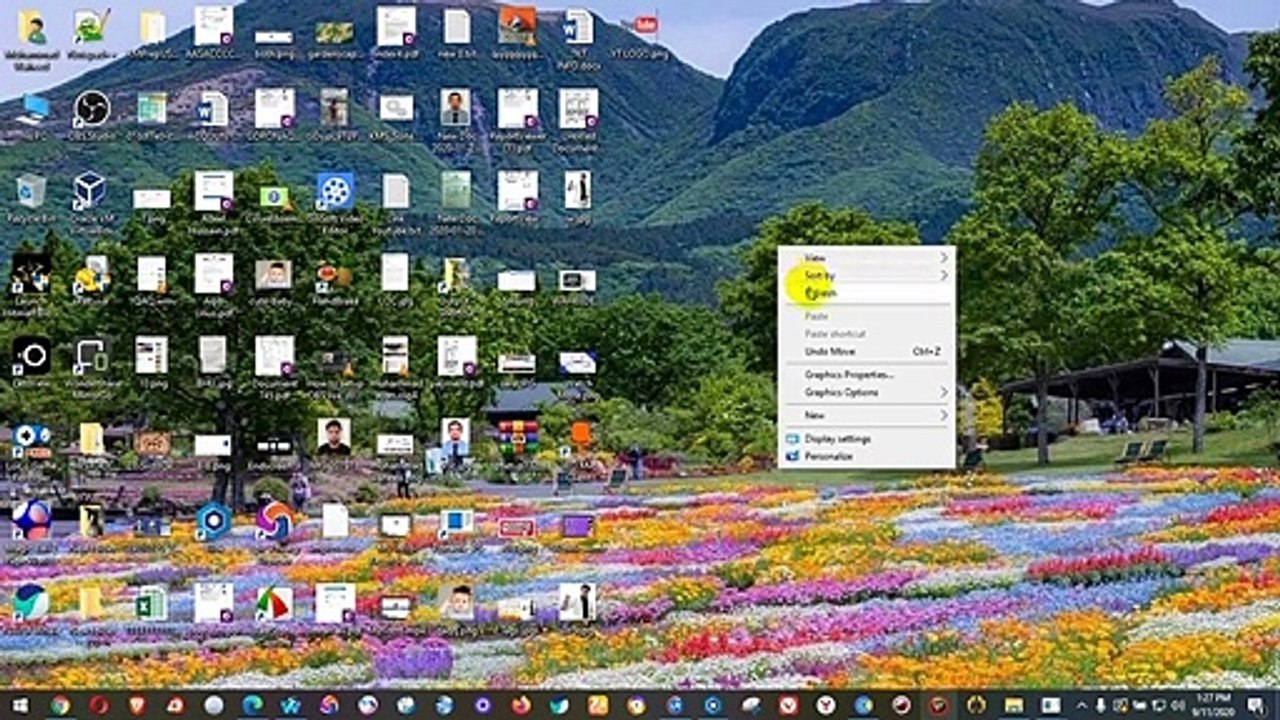1280x720 pixels.
Task: Launch Brave browser from the taskbar
Action: point(136,705)
